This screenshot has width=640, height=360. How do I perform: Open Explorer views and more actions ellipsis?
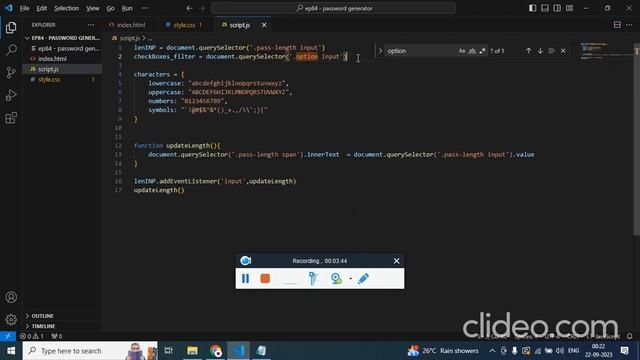point(91,25)
